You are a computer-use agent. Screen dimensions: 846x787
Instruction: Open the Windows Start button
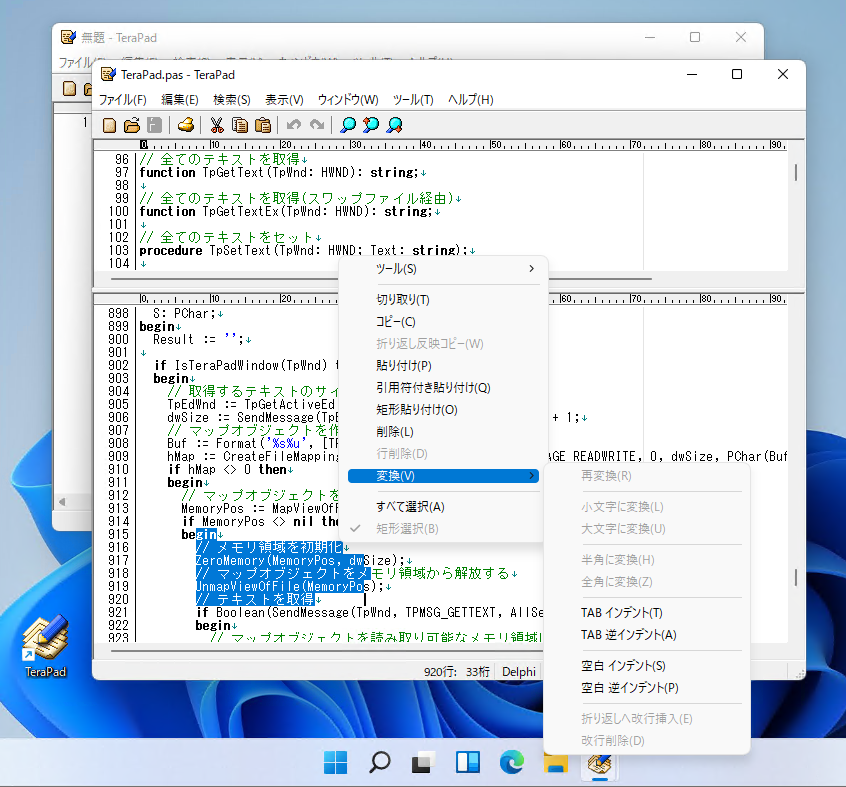[336, 763]
